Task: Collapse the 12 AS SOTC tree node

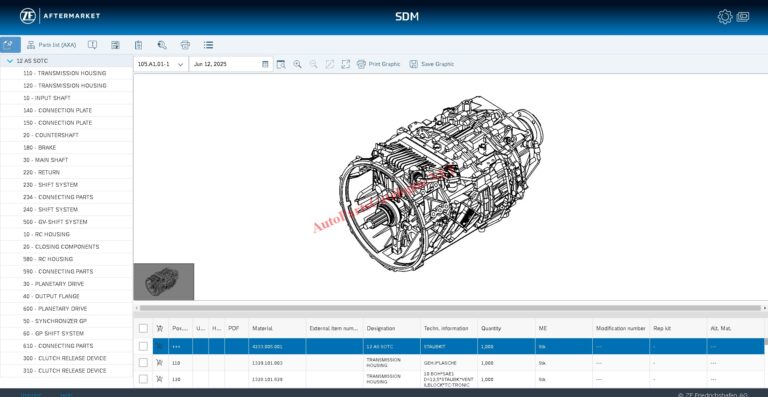Action: click(x=10, y=61)
